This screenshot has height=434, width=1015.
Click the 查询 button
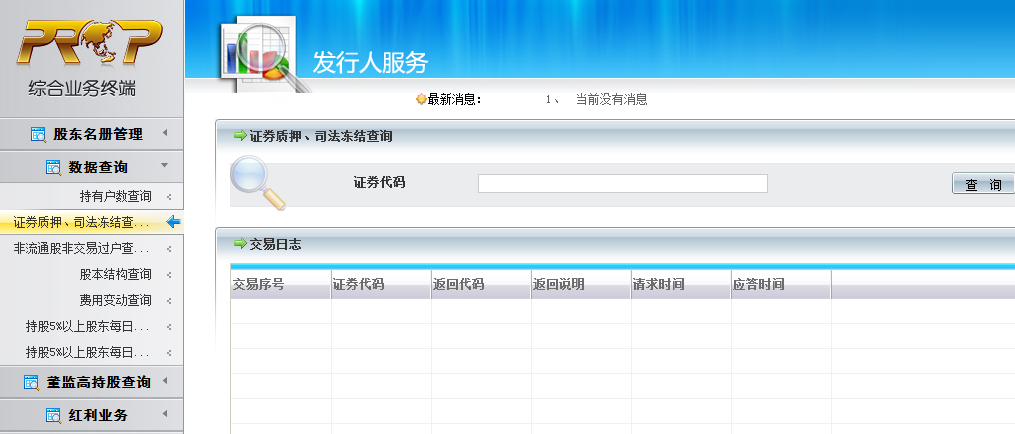[983, 184]
